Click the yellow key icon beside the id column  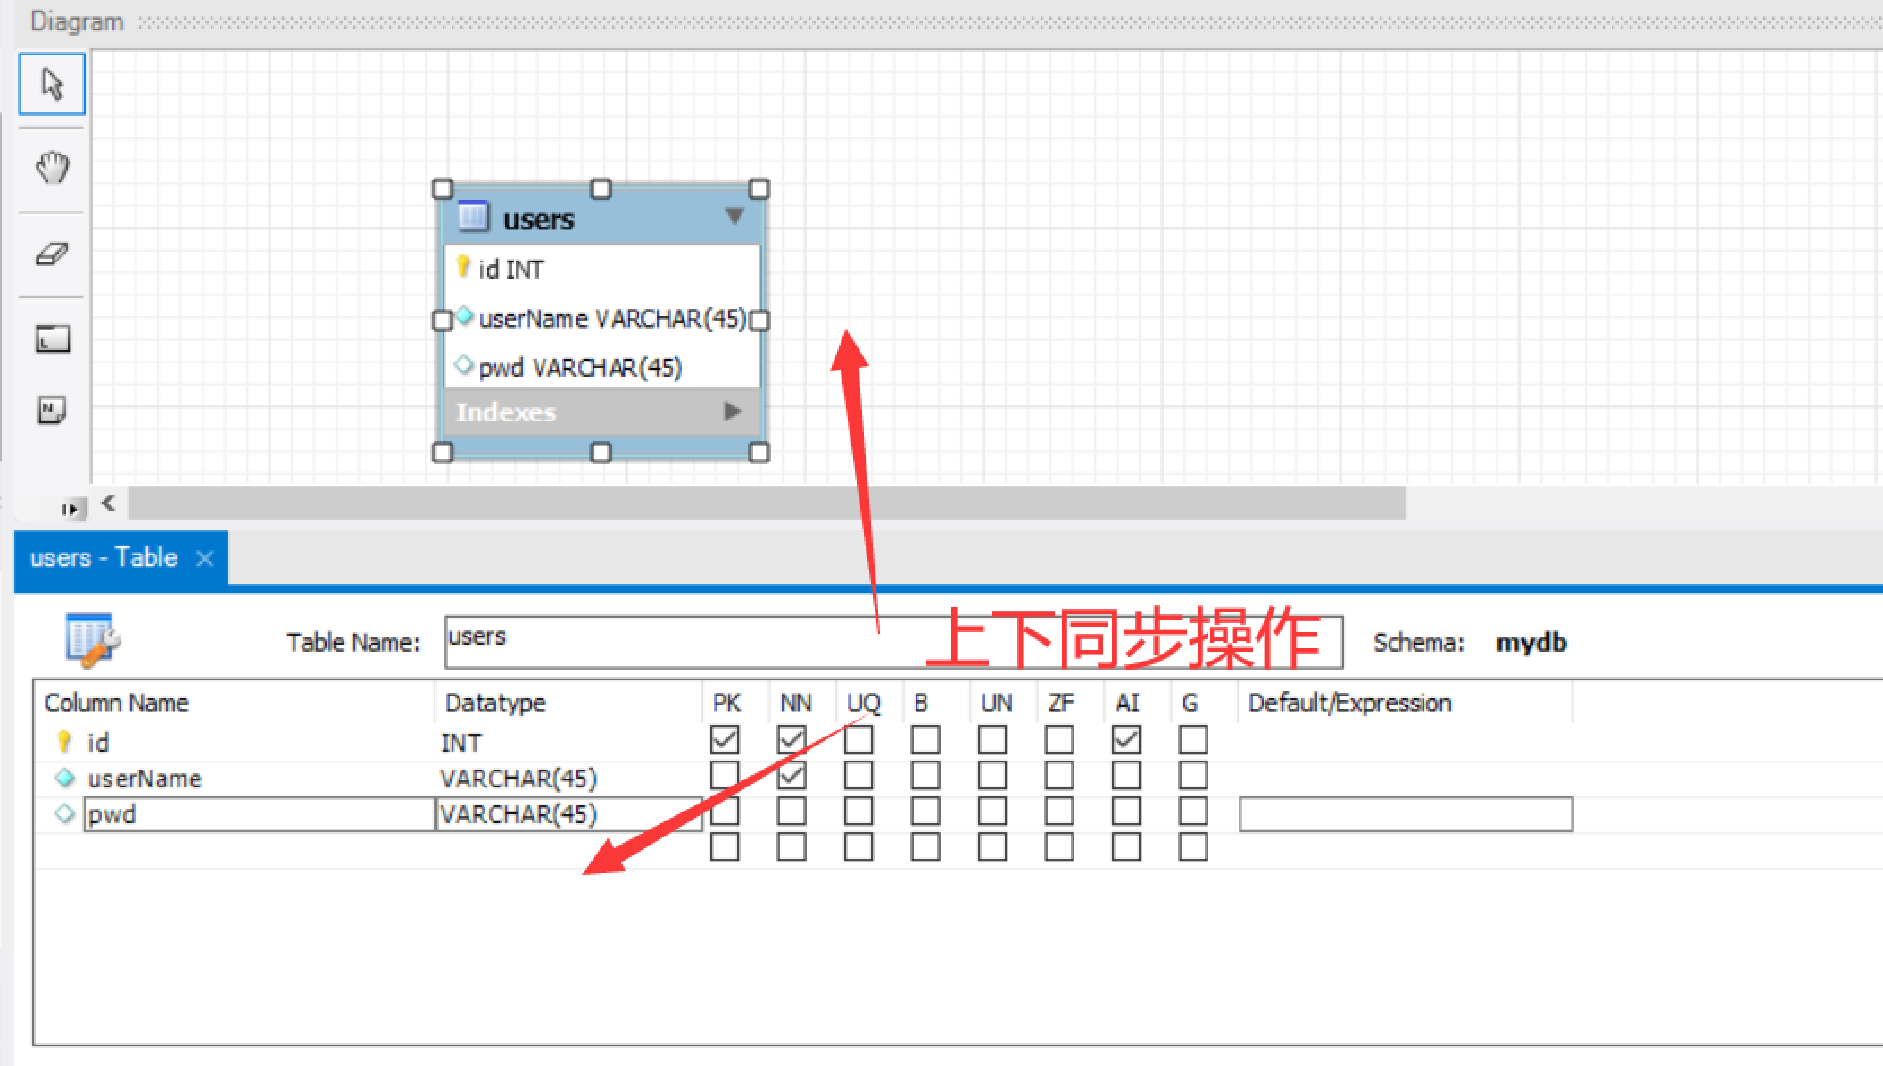coord(63,741)
